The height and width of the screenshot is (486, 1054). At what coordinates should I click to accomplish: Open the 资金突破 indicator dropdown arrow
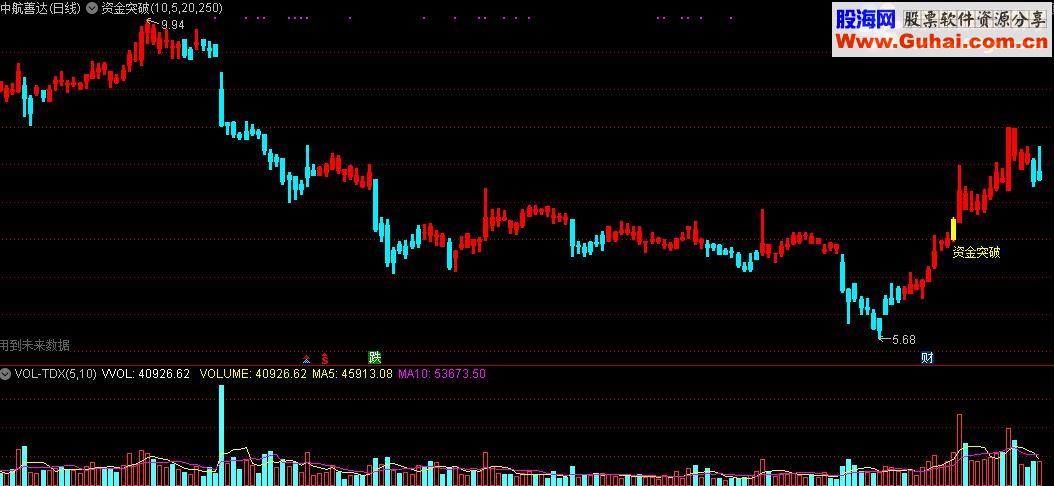pos(91,9)
